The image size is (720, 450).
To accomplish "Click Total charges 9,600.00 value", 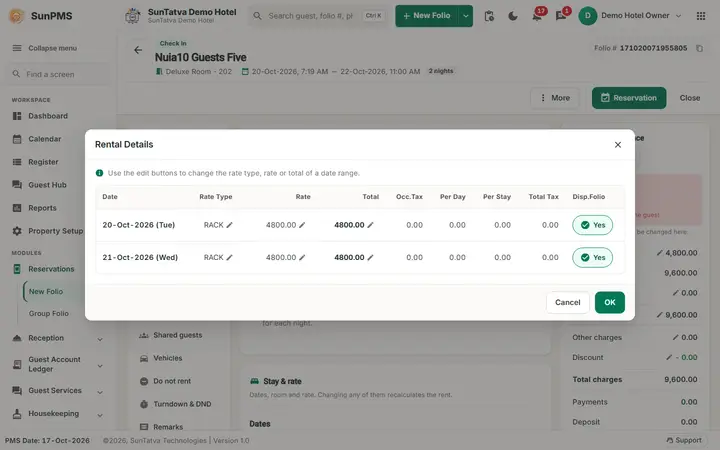I will [681, 380].
